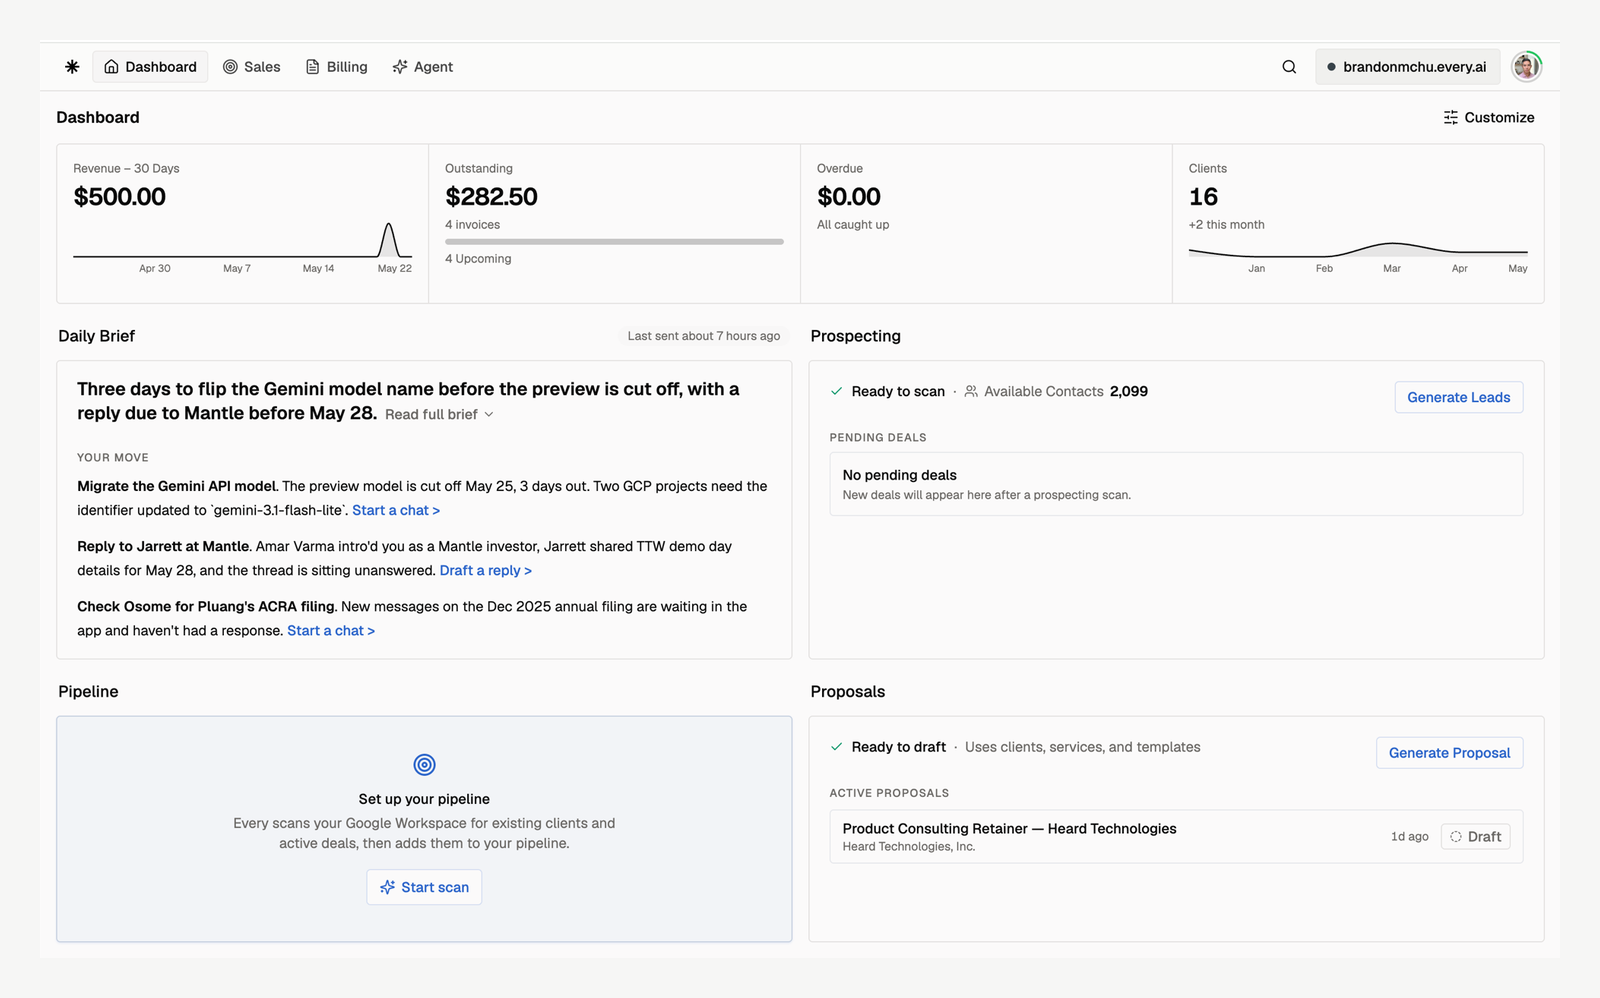Viewport: 1600px width, 998px height.
Task: Click the people icon next to Available Contacts
Action: [971, 391]
